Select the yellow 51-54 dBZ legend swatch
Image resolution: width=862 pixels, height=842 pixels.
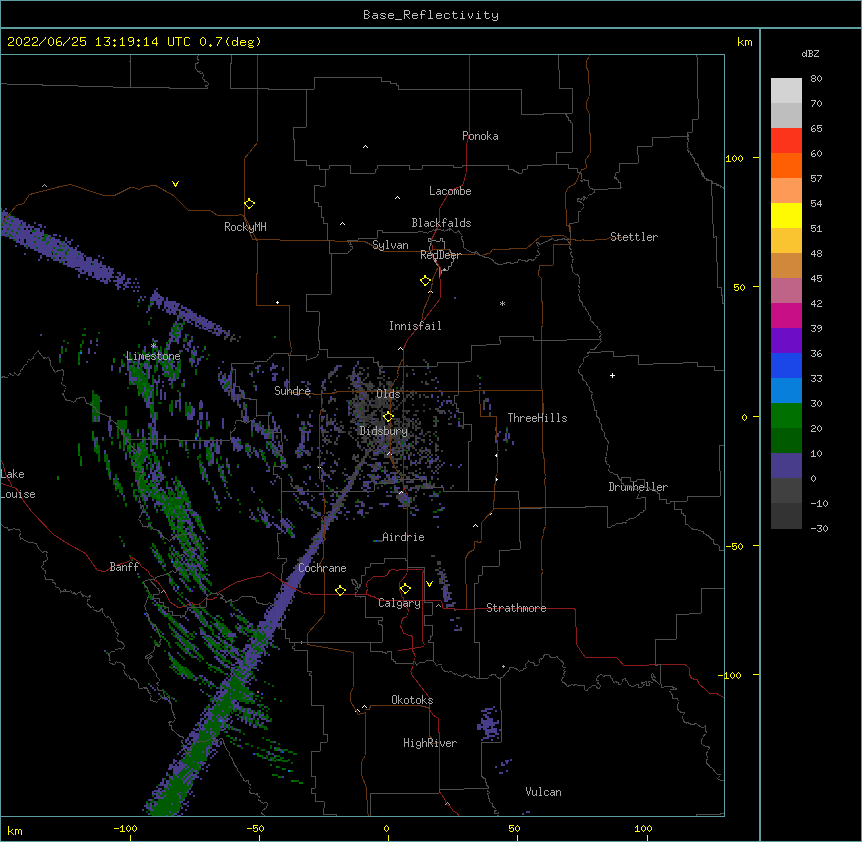[x=786, y=215]
